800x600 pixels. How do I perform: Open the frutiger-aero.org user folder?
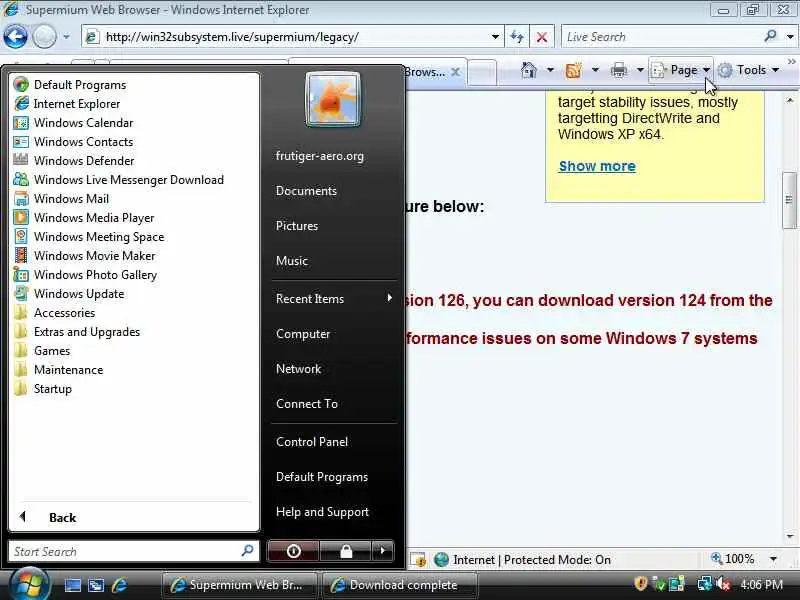pyautogui.click(x=320, y=156)
